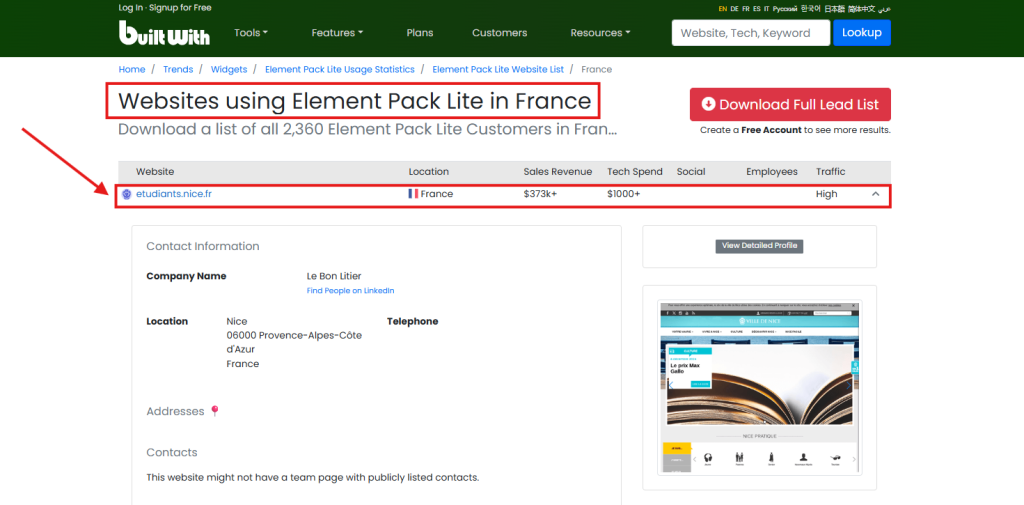The image size is (1024, 505).
Task: Click the $1000+ tech spend value
Action: (624, 194)
